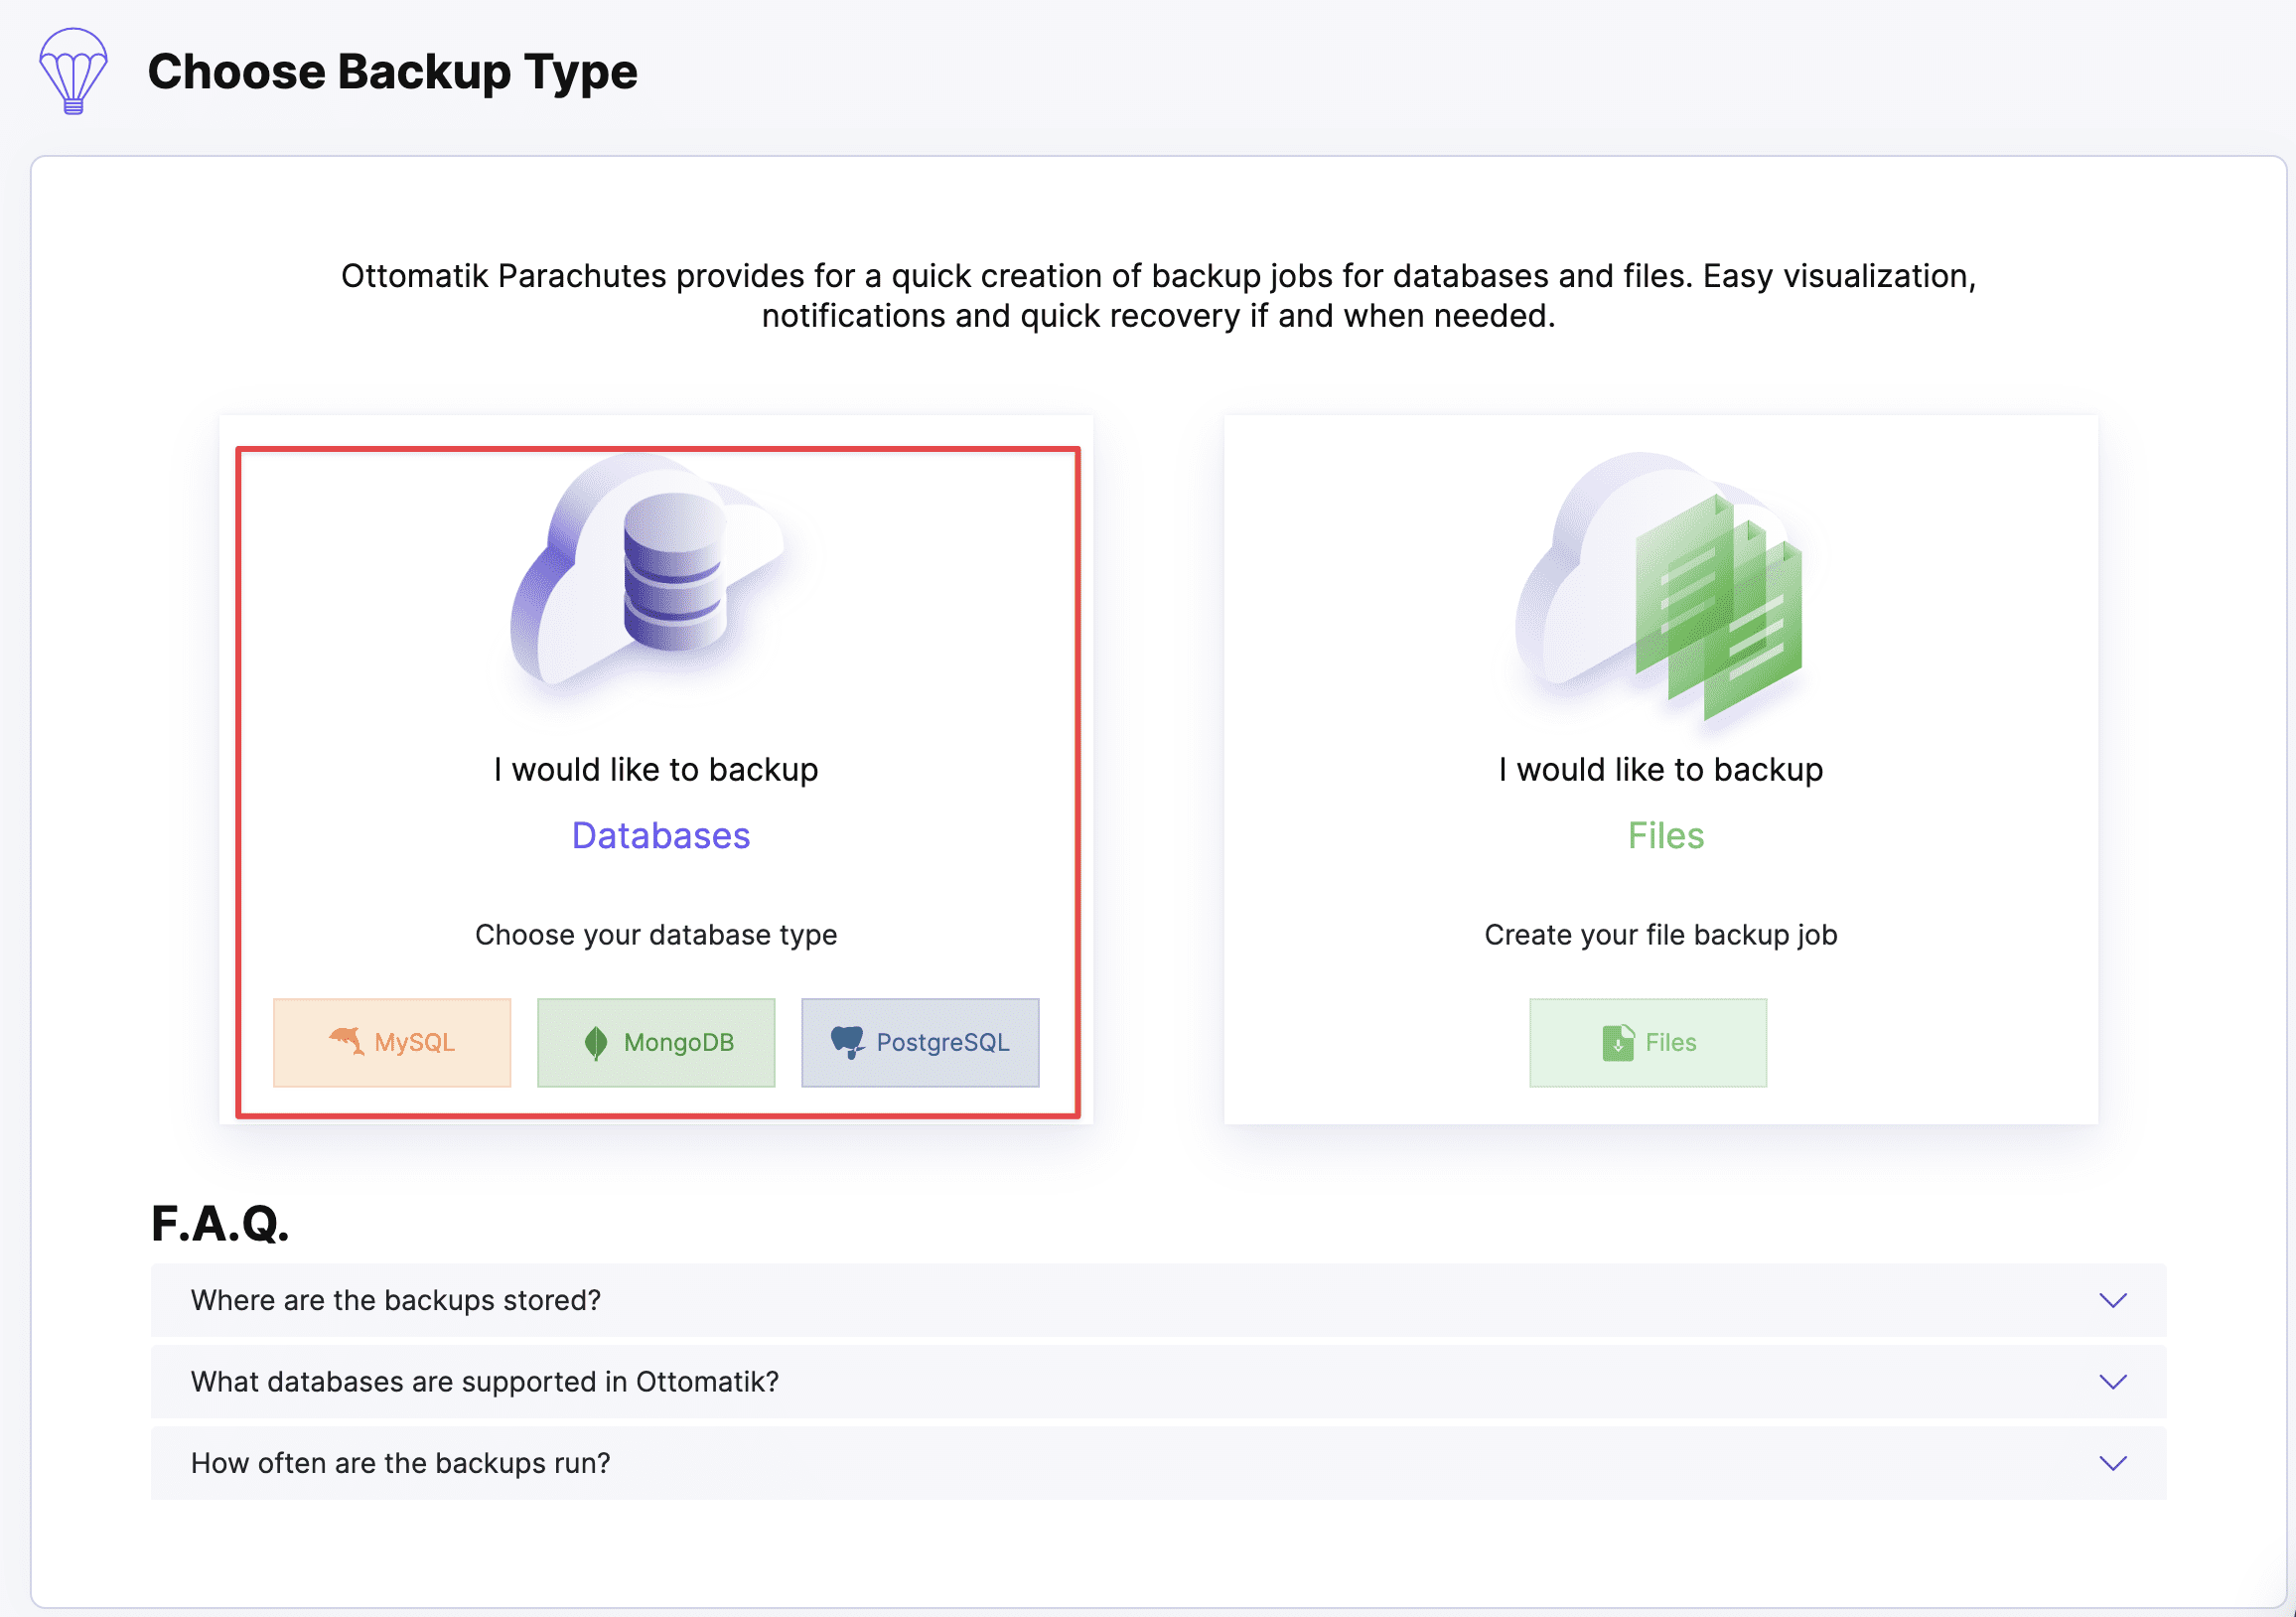The height and width of the screenshot is (1617, 2296).
Task: Expand chevron for backup frequency question
Action: [x=2112, y=1463]
